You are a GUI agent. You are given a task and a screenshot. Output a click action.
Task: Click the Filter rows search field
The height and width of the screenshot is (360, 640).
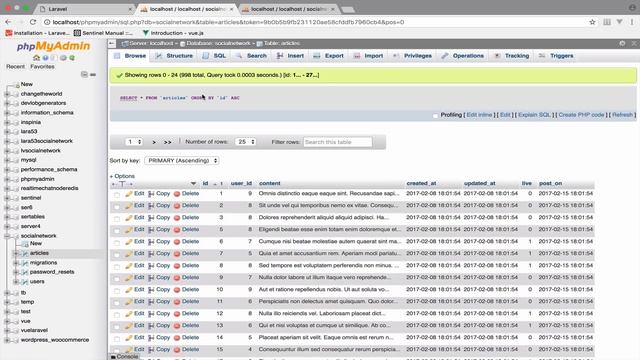338,142
